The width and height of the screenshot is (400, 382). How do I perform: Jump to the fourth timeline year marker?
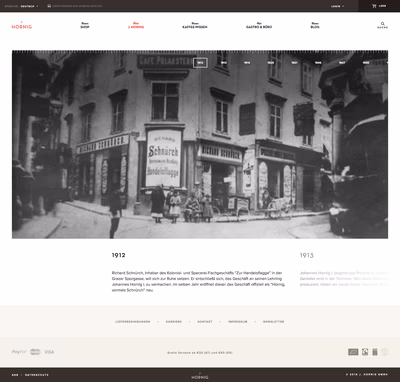pos(271,63)
